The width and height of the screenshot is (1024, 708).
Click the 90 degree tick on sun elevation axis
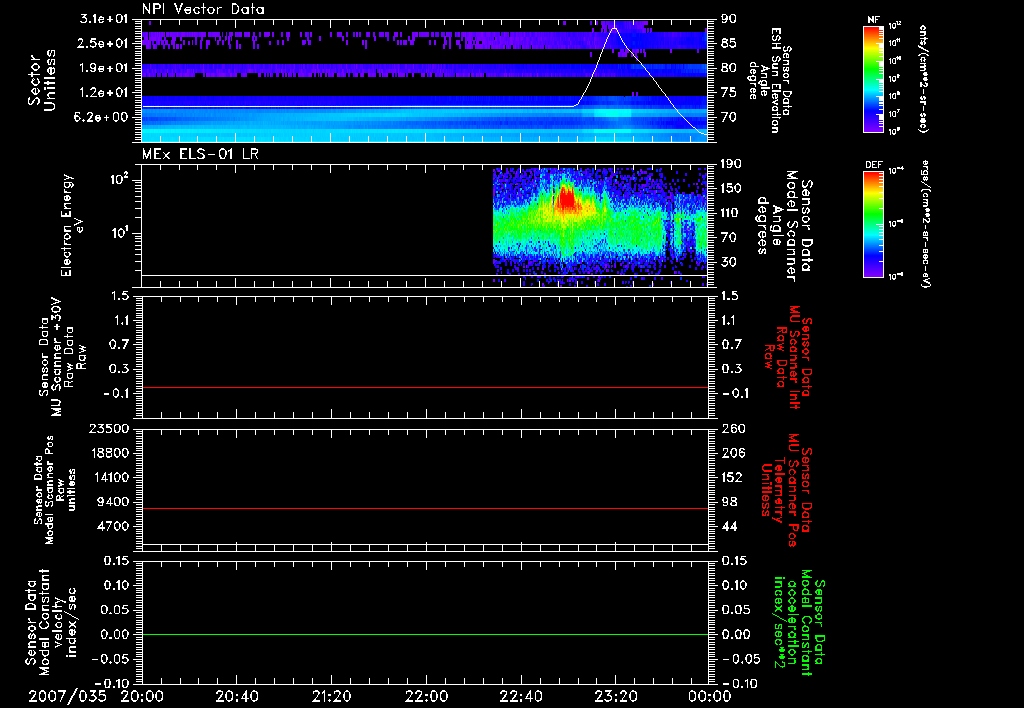729,19
